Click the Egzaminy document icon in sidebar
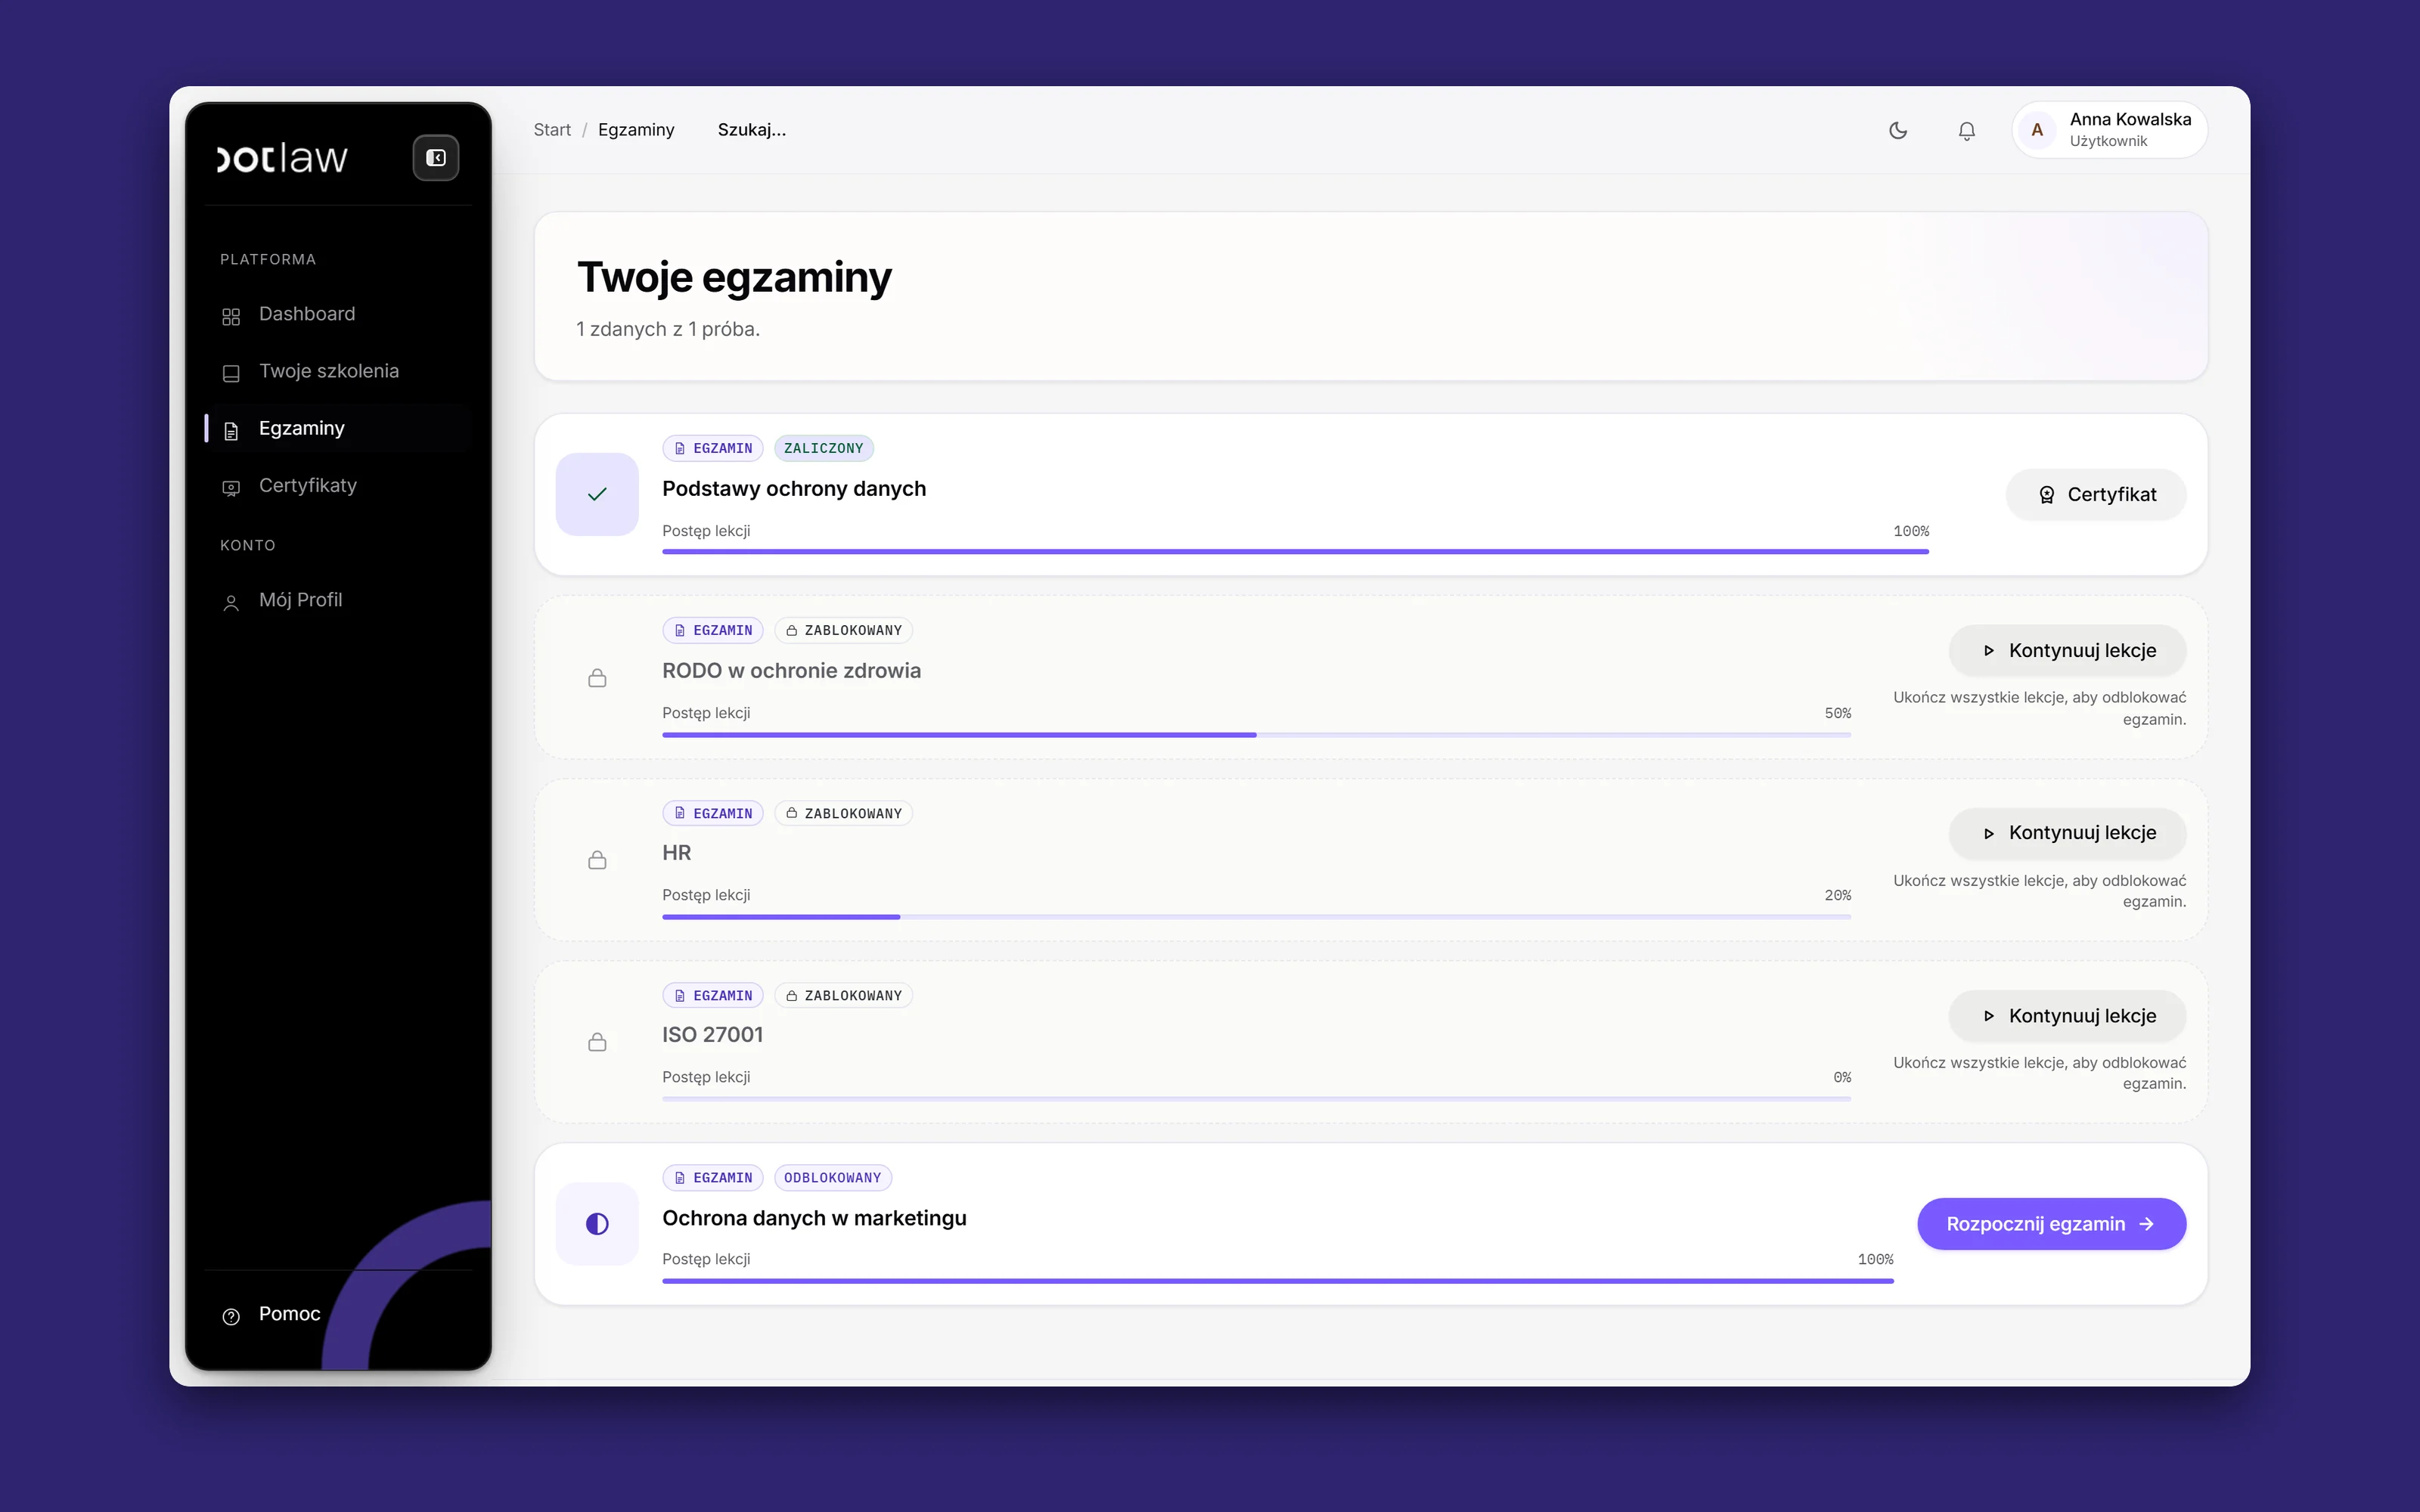The width and height of the screenshot is (2420, 1512). [x=231, y=430]
